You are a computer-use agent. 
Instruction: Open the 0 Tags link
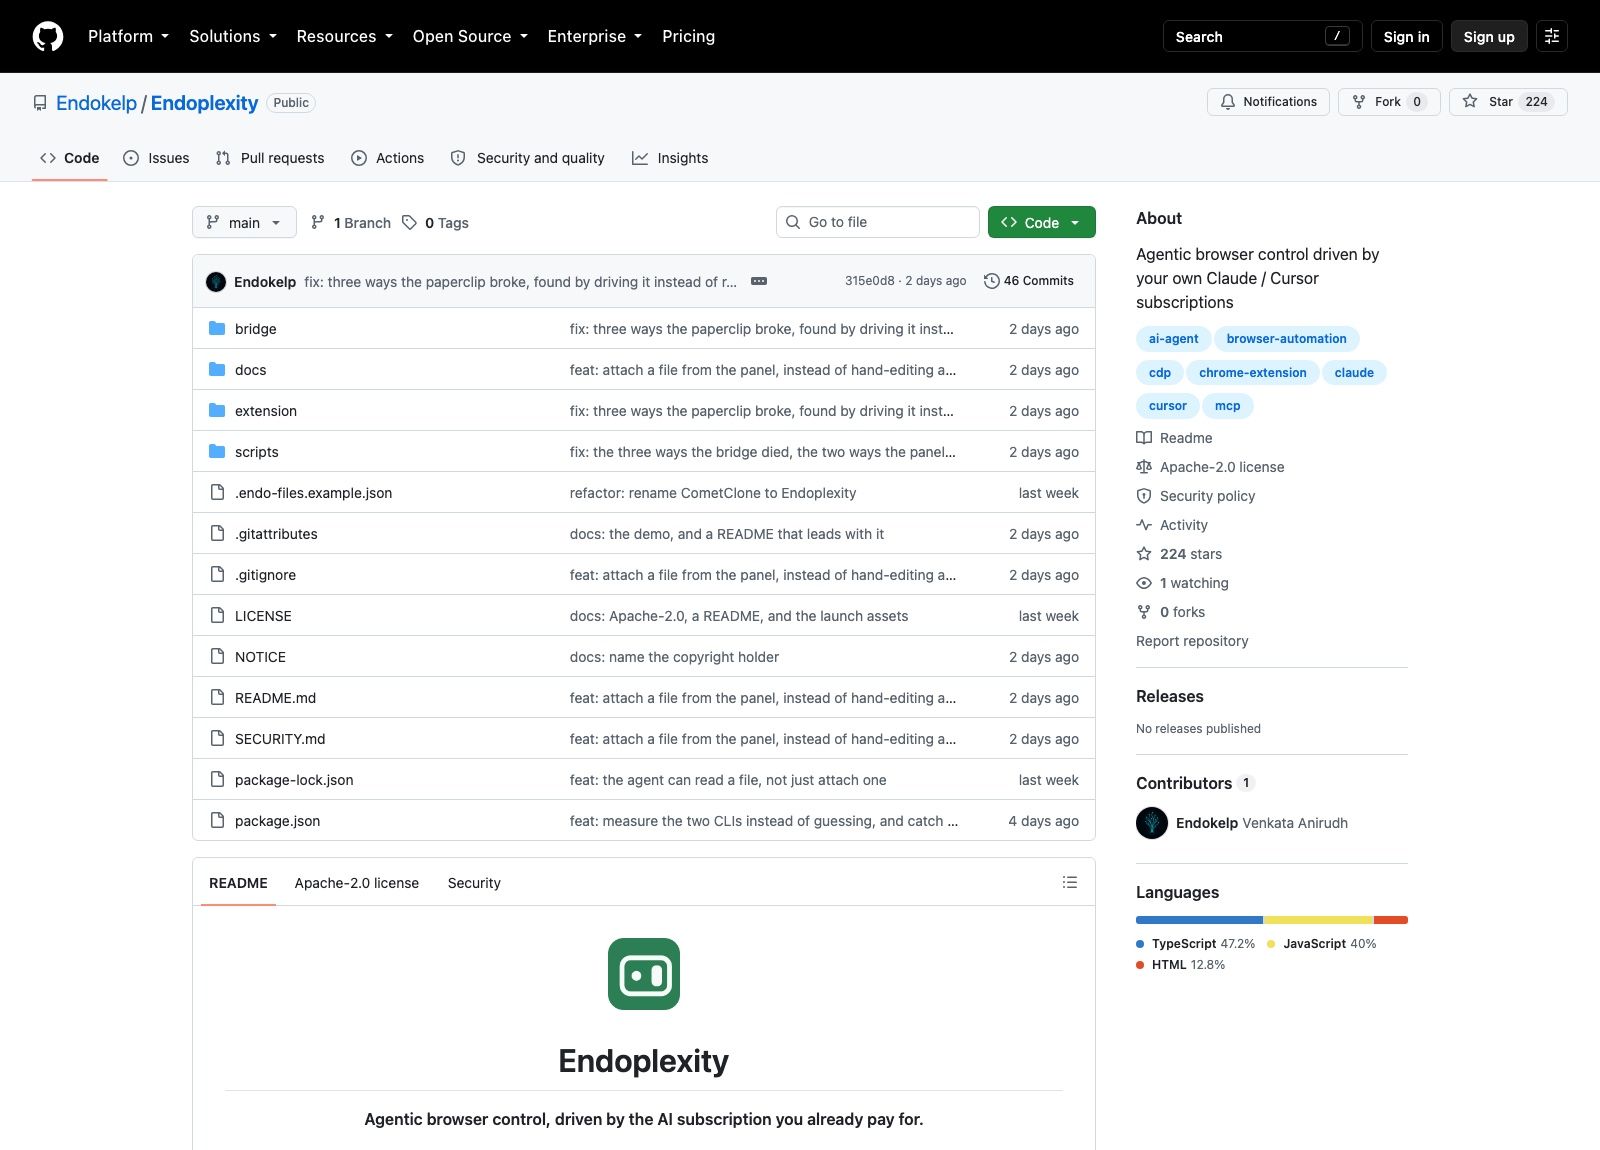436,223
